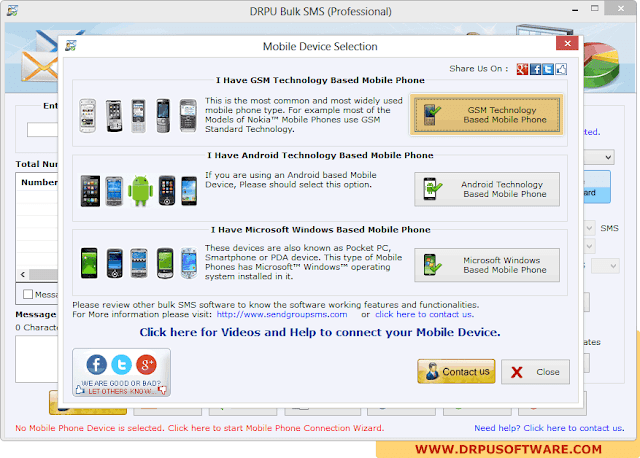Screen dimensions: 640x458
Task: Click the thumbs-up like icon at top
Action: 561,69
